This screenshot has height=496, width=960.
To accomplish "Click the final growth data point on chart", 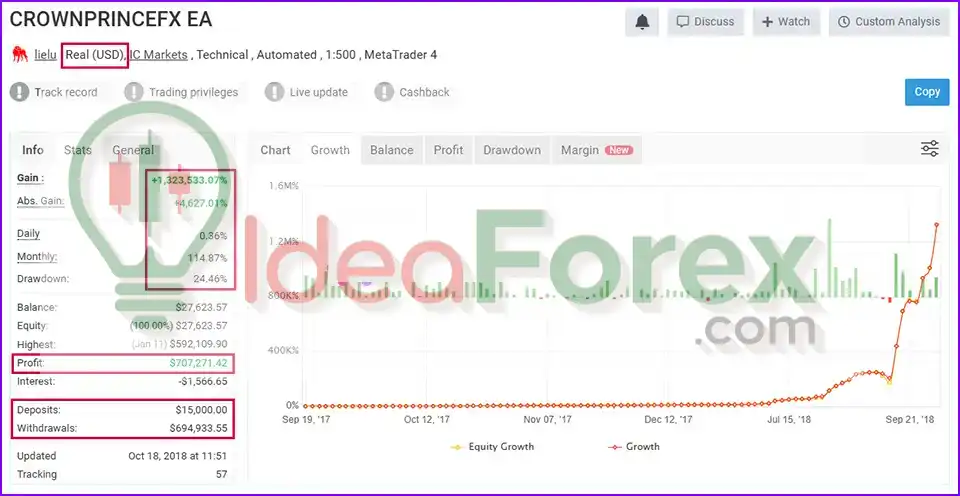I will [x=936, y=225].
